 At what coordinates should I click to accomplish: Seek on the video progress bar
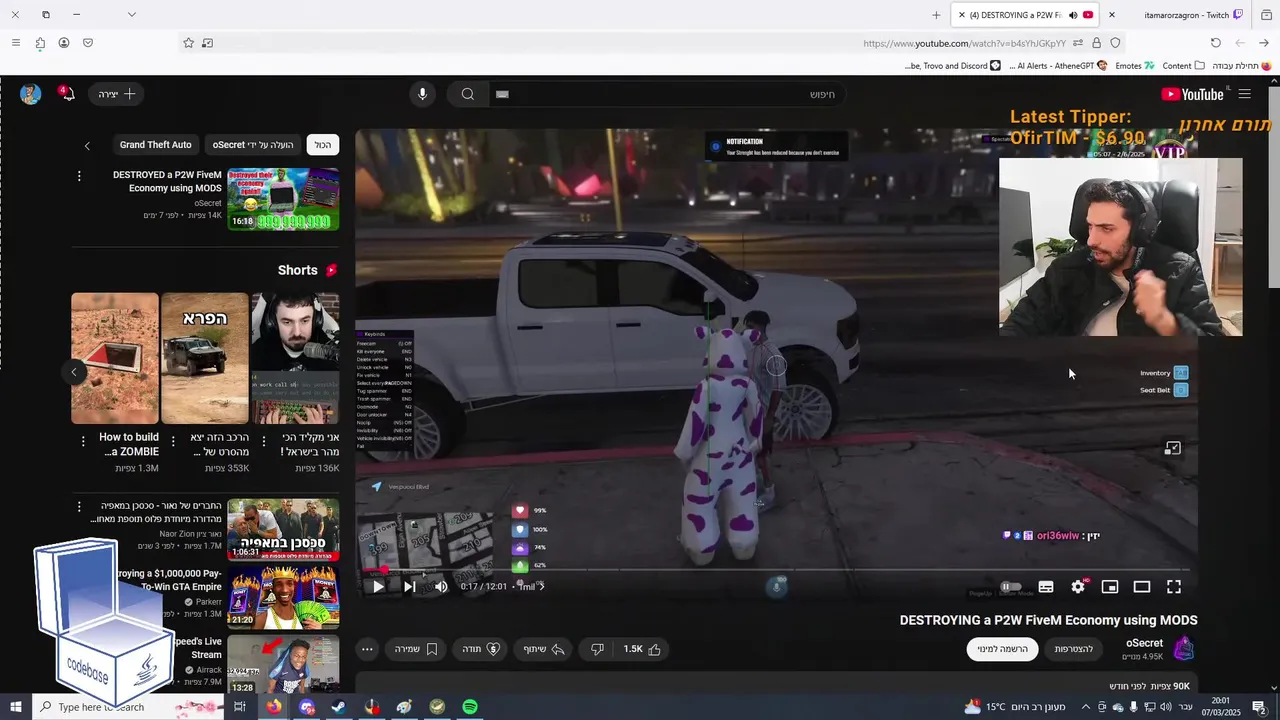(776, 570)
